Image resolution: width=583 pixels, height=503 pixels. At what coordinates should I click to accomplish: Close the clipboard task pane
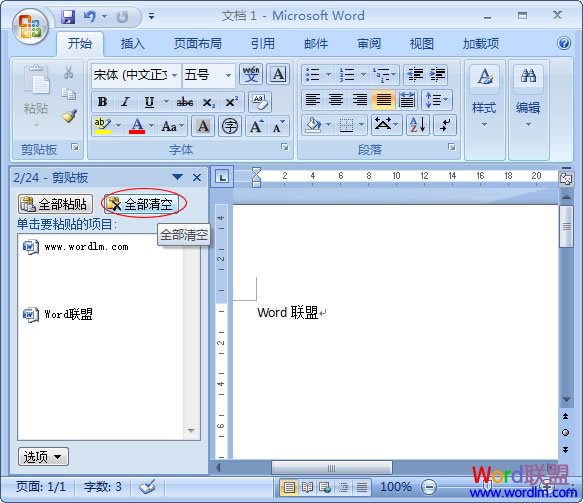click(x=197, y=177)
